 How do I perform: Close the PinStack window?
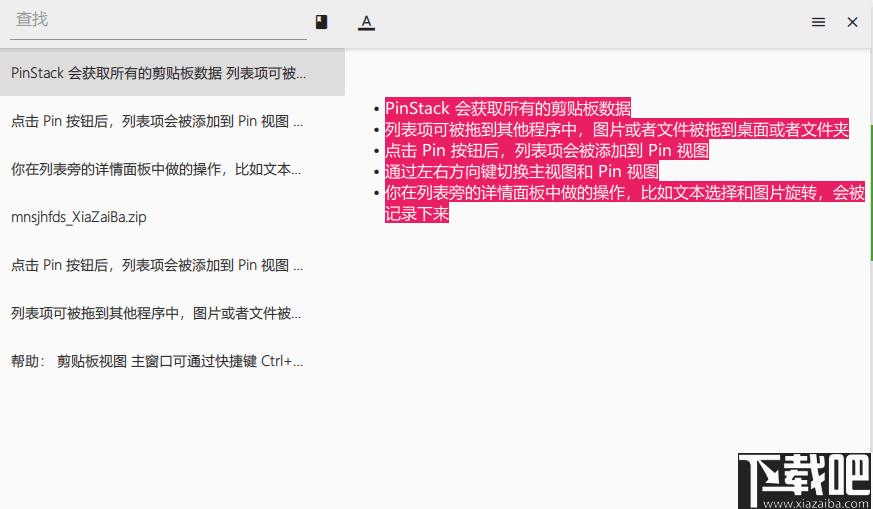tap(852, 22)
